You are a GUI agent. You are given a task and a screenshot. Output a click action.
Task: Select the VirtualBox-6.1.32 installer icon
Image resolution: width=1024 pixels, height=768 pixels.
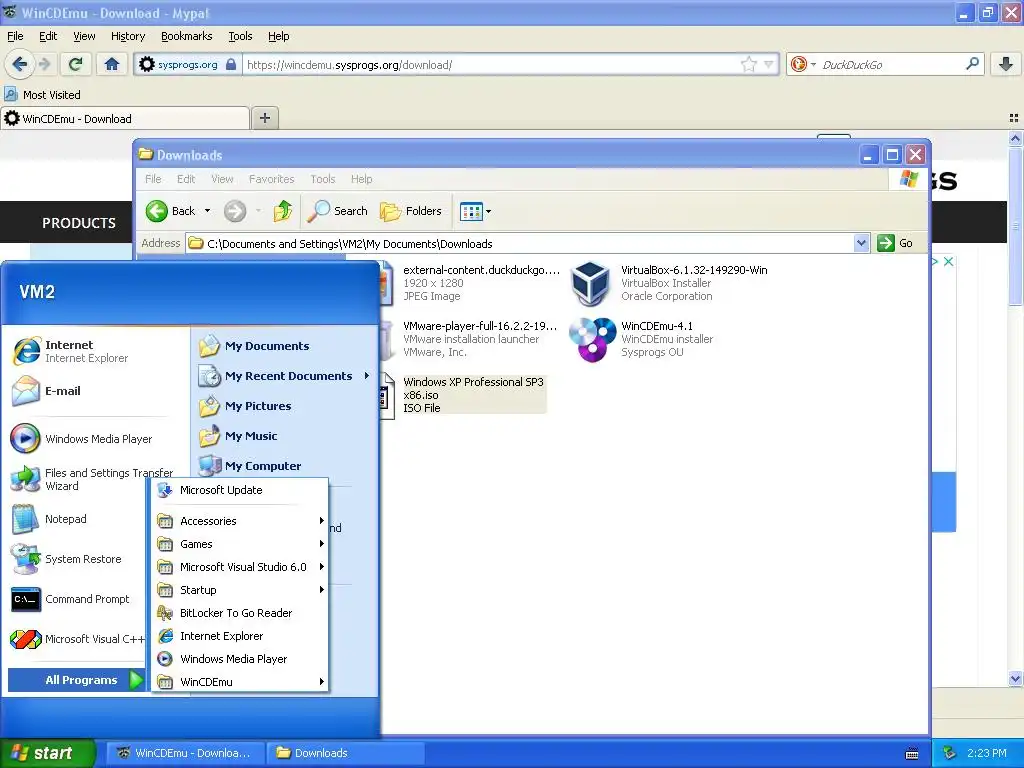coord(590,283)
